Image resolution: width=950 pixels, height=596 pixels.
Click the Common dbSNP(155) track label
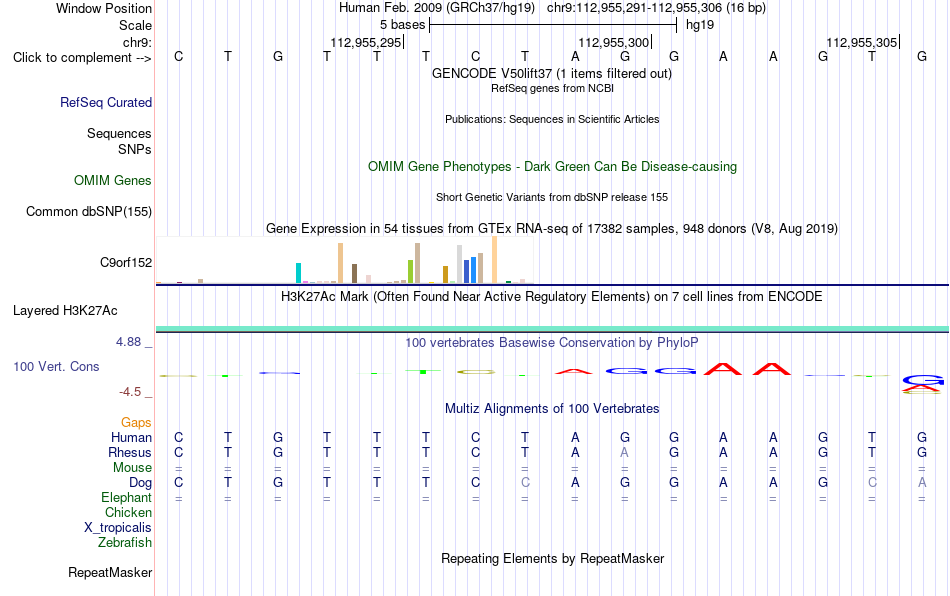(88, 211)
